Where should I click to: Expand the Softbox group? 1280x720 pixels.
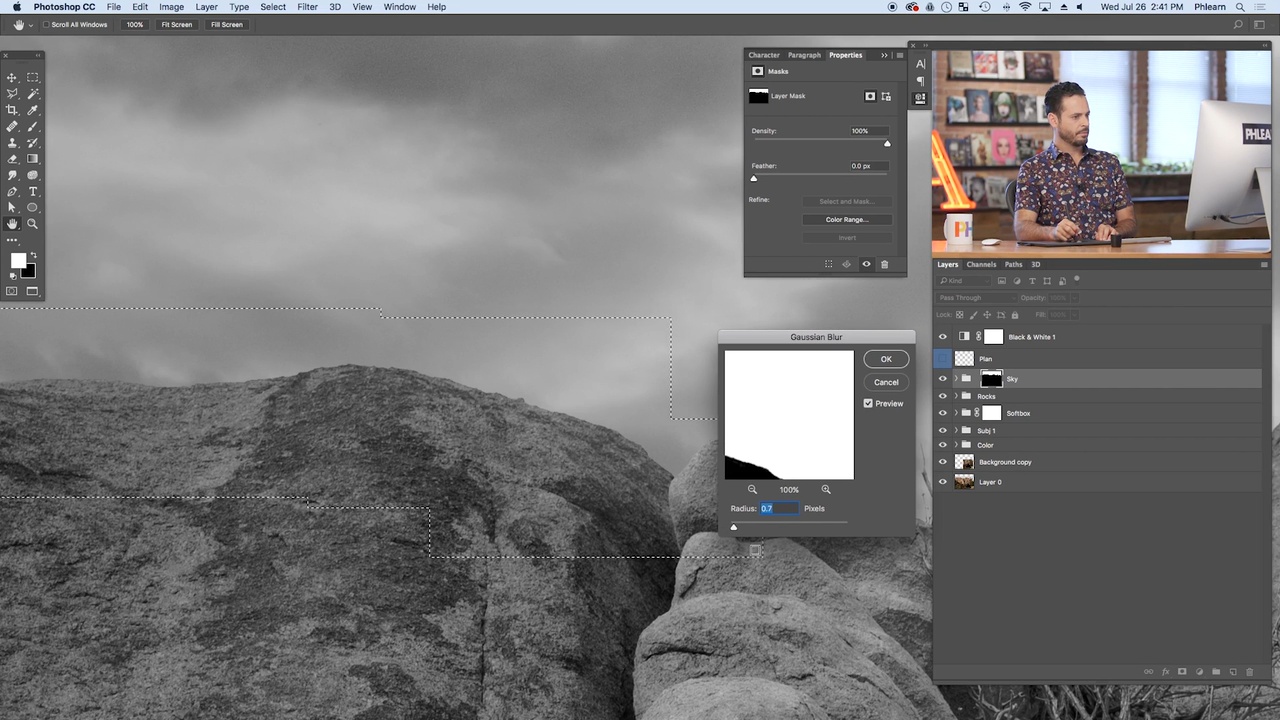pyautogui.click(x=956, y=413)
